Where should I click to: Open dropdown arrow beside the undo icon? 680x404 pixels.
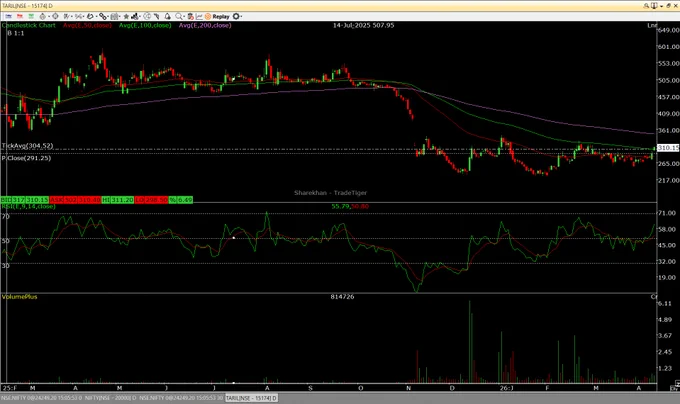point(95,16)
